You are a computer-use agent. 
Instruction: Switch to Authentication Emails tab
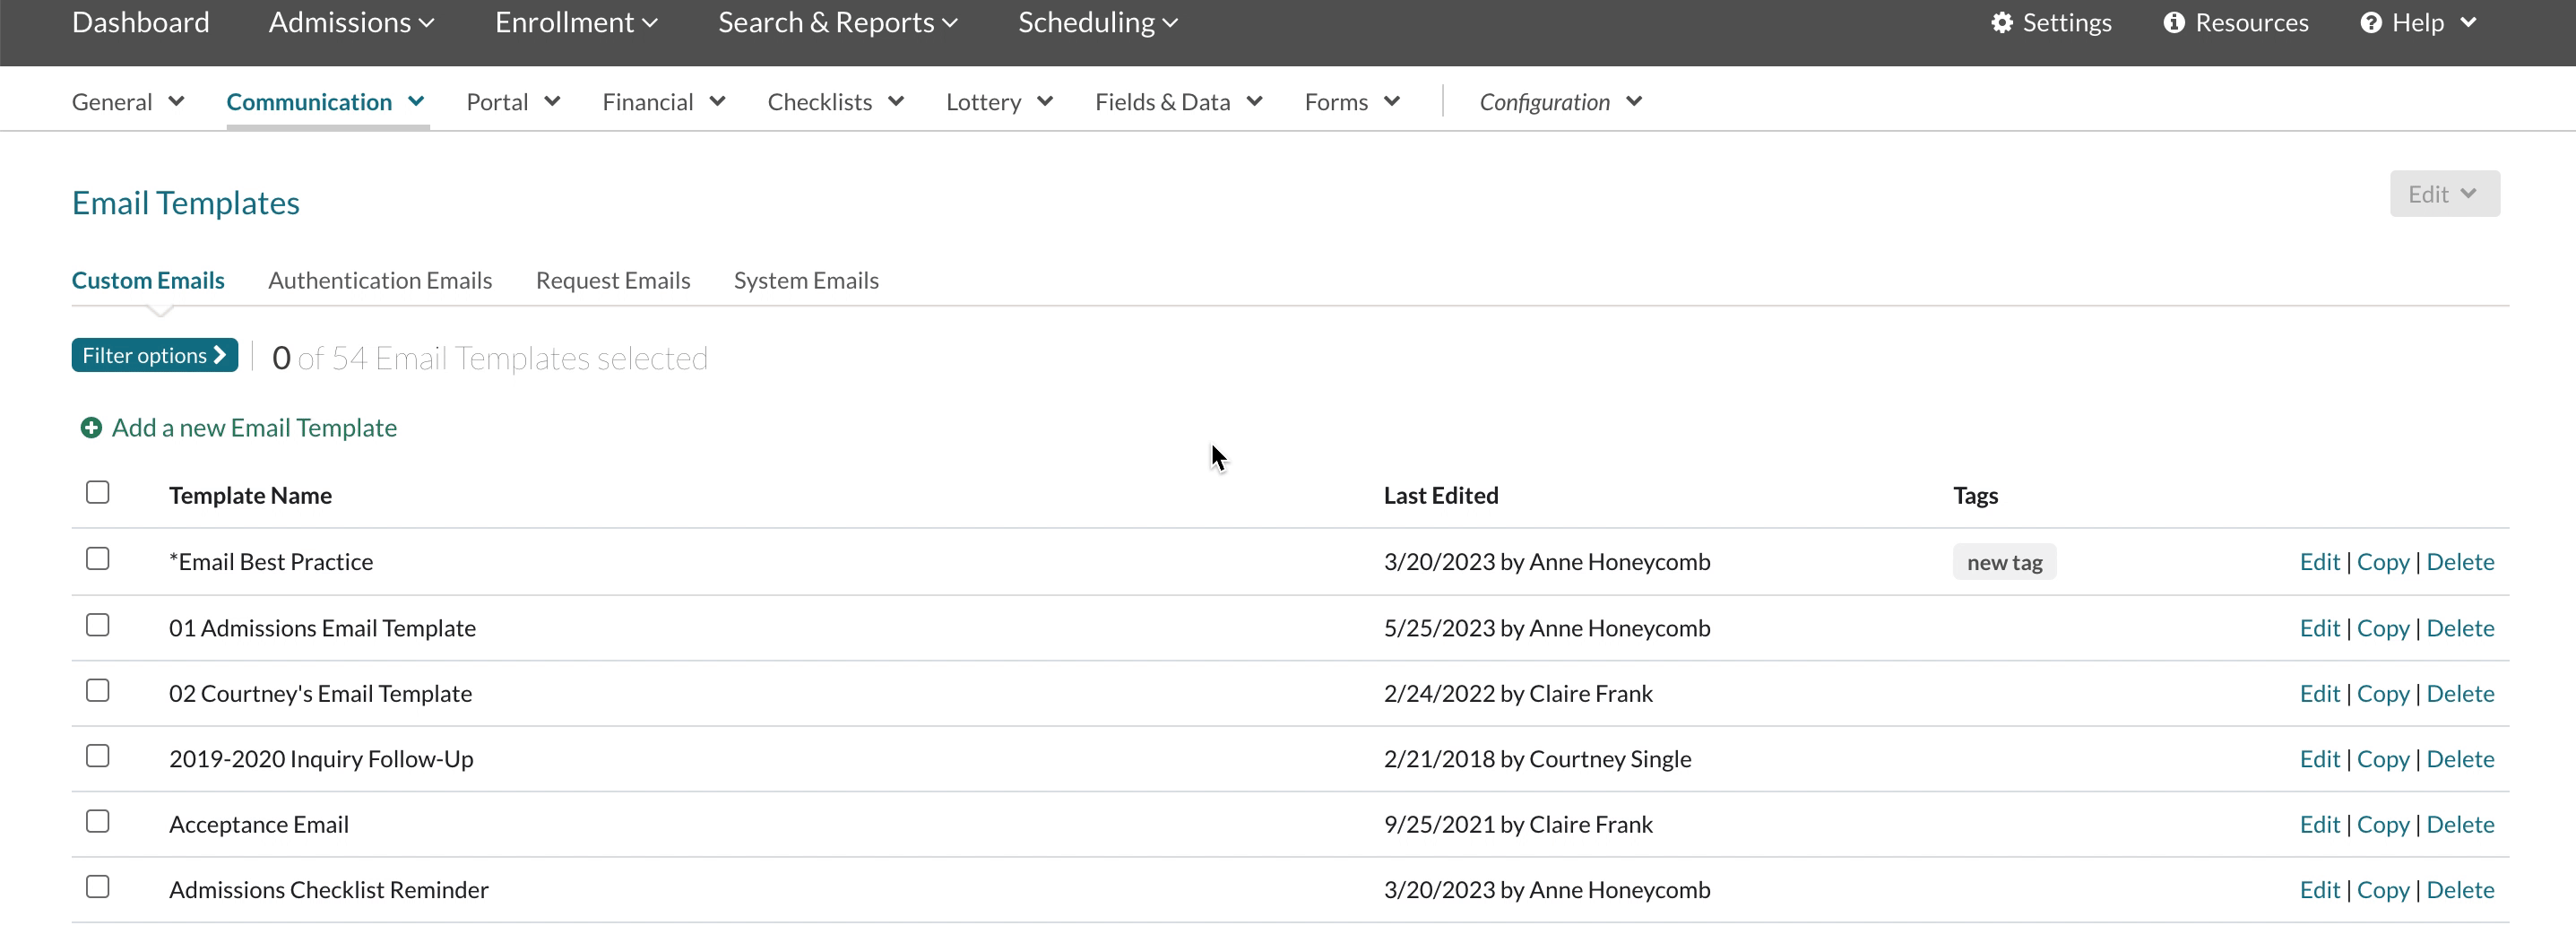click(380, 281)
